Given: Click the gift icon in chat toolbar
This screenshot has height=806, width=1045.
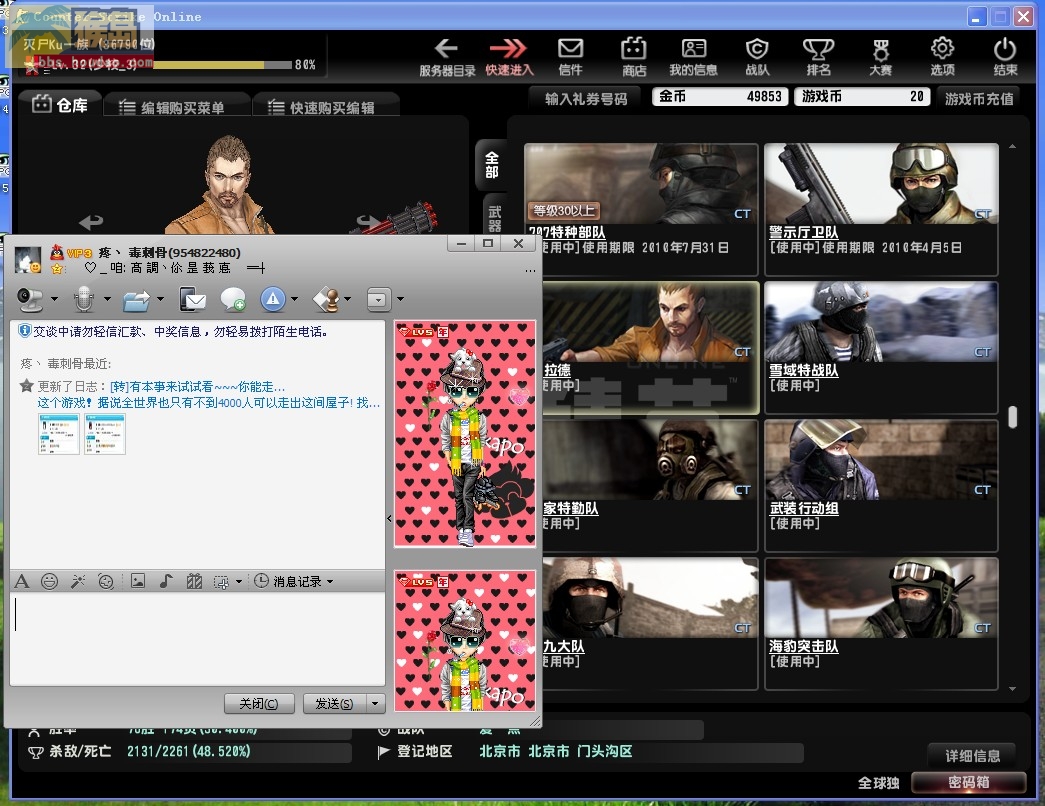Looking at the screenshot, I should point(194,581).
